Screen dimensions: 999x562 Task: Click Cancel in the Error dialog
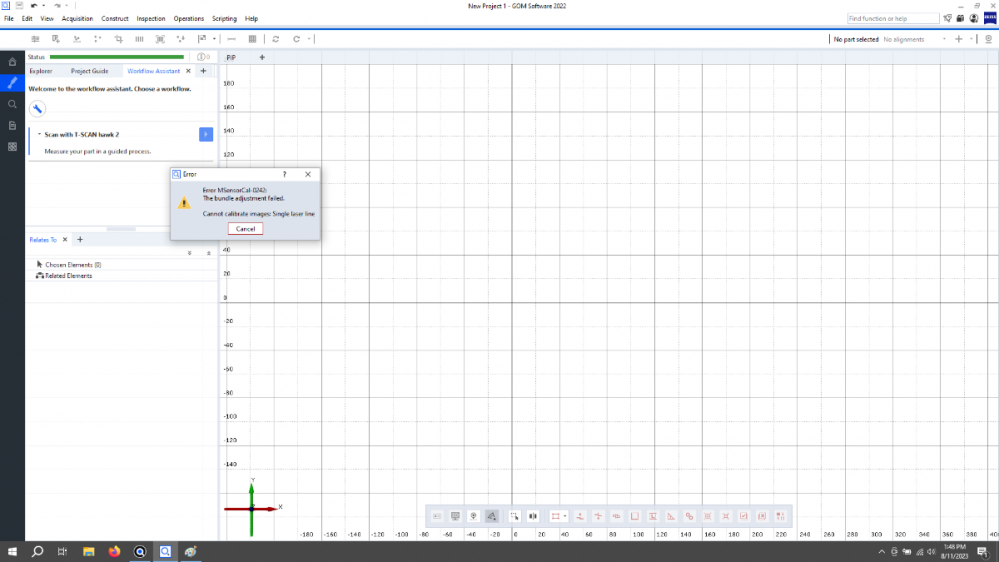tap(245, 229)
